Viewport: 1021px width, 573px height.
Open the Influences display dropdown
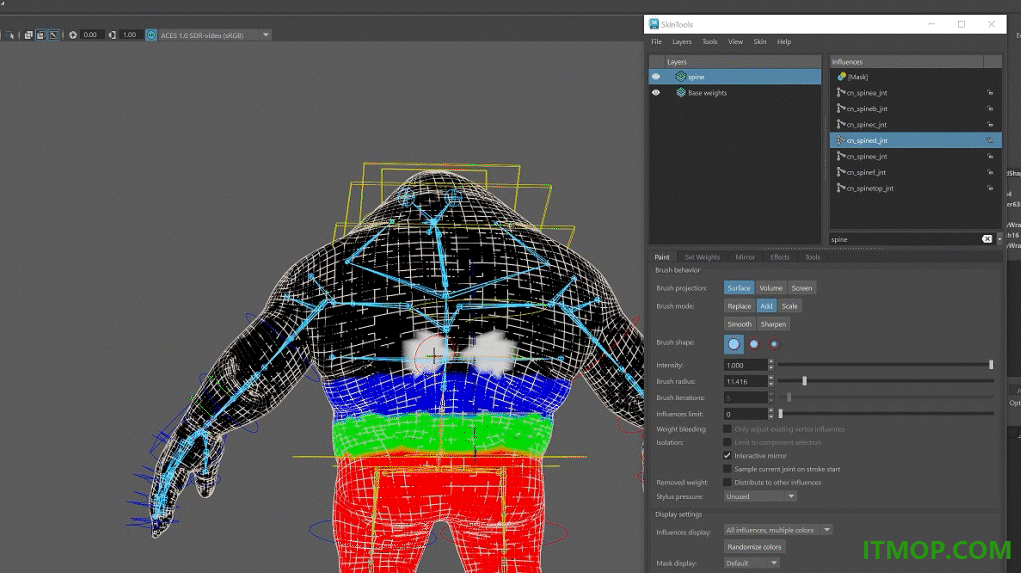point(778,530)
